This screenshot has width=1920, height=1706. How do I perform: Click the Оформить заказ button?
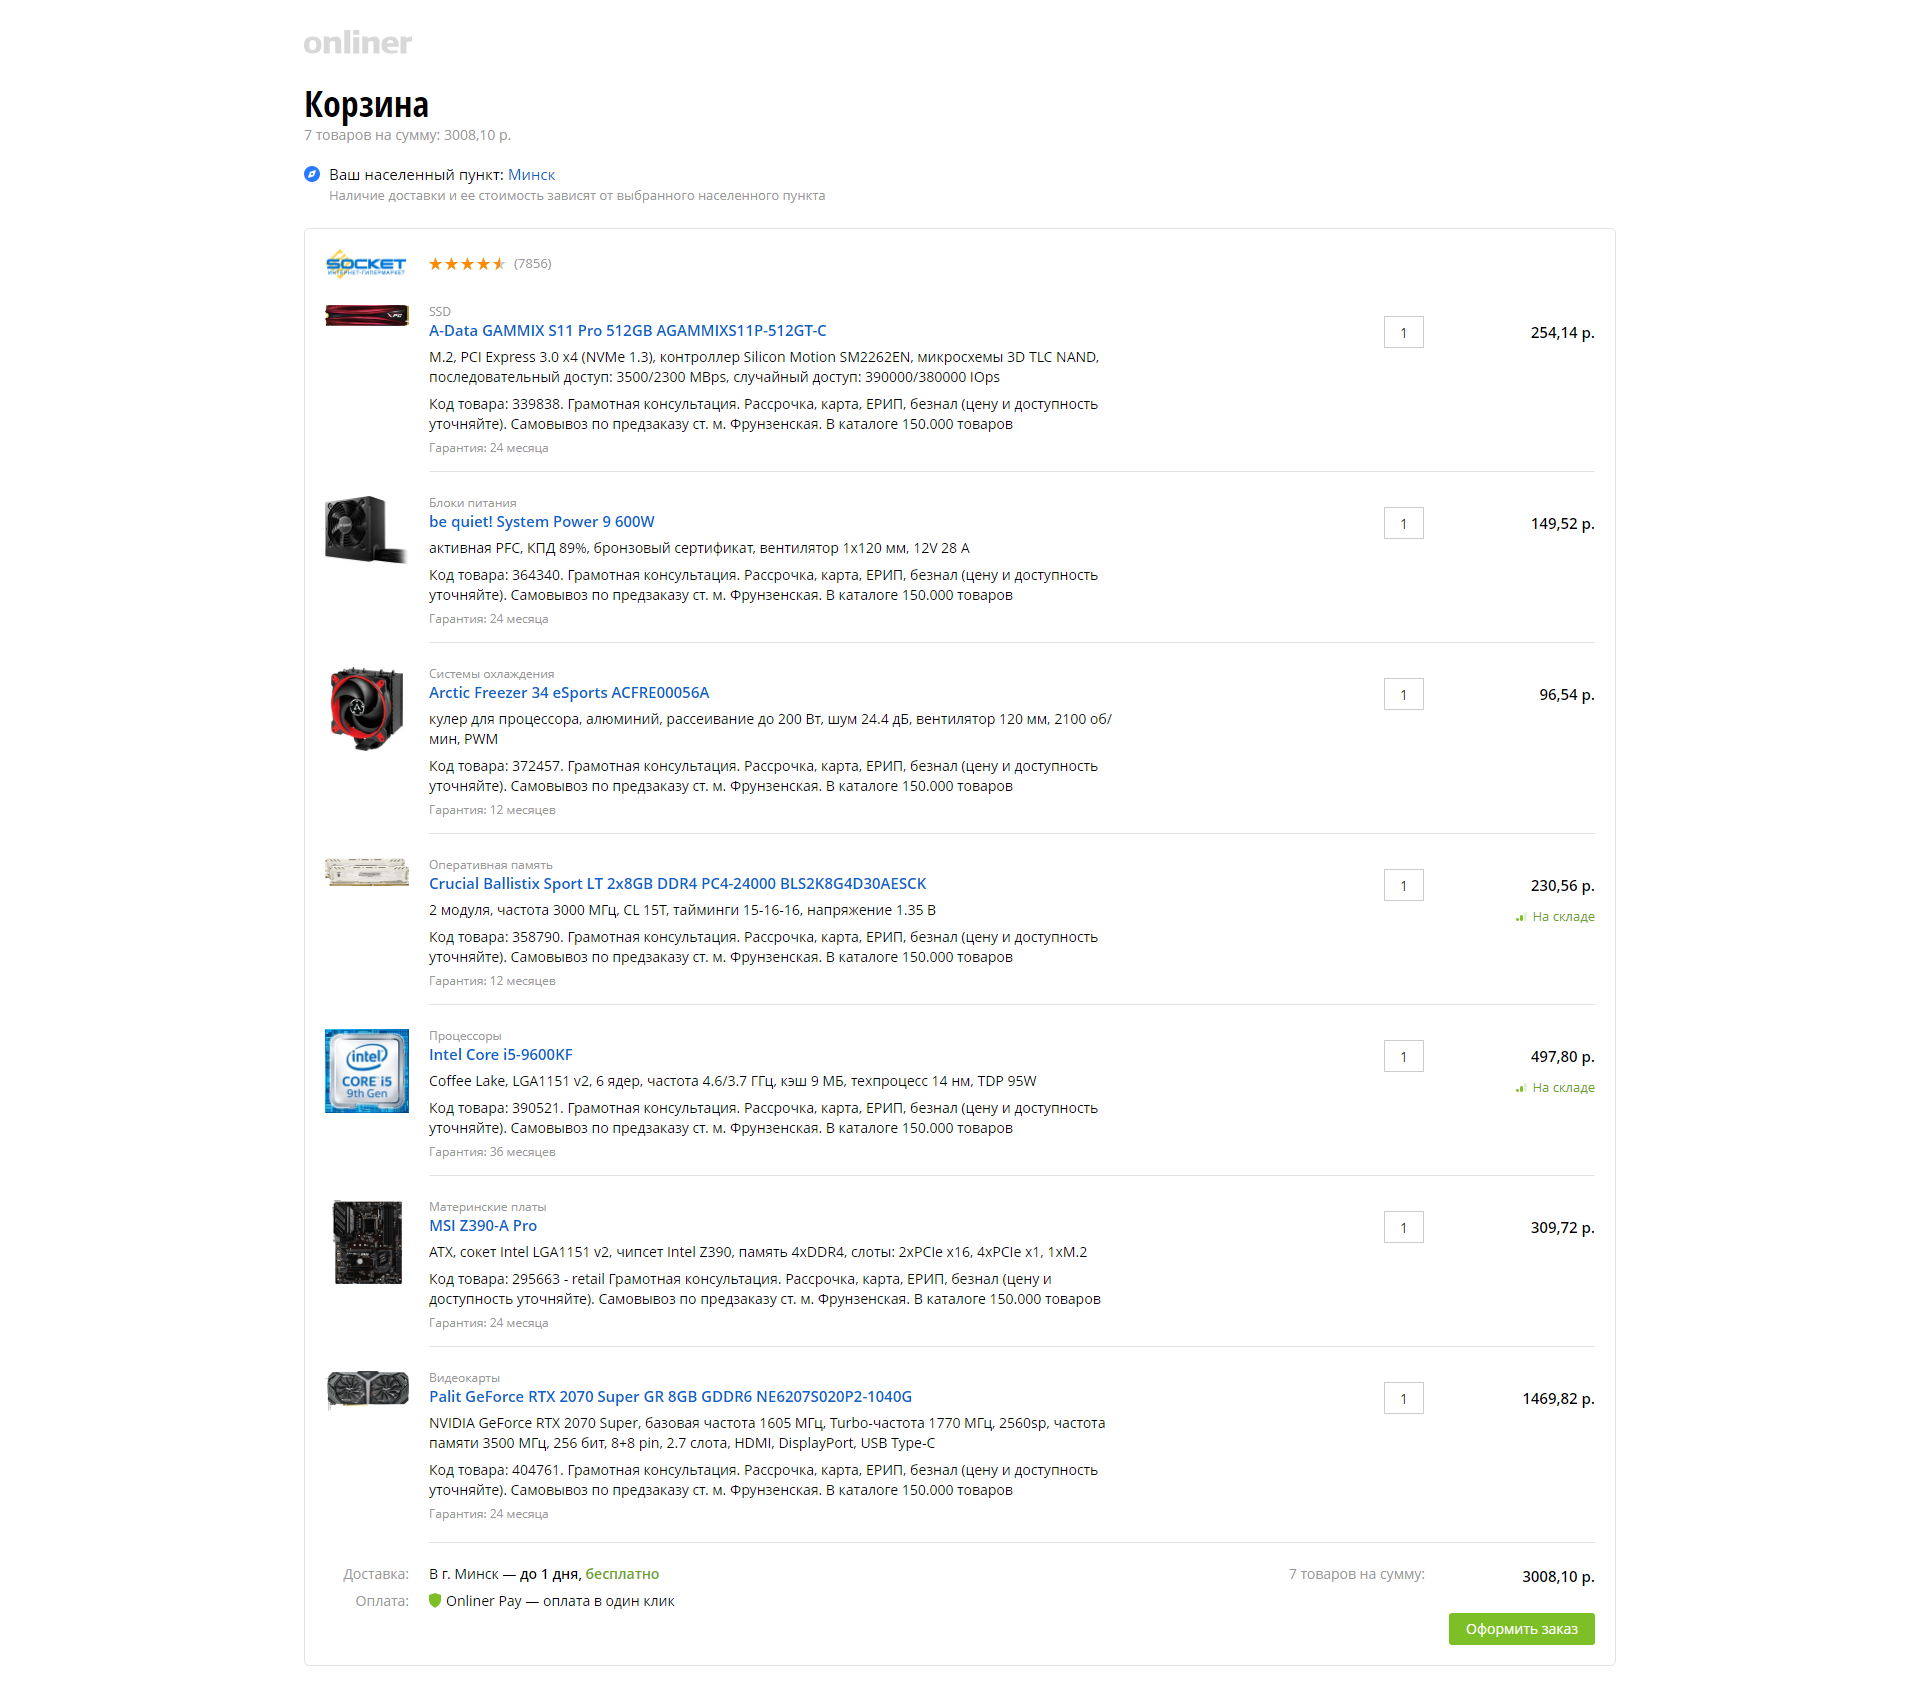point(1521,1629)
